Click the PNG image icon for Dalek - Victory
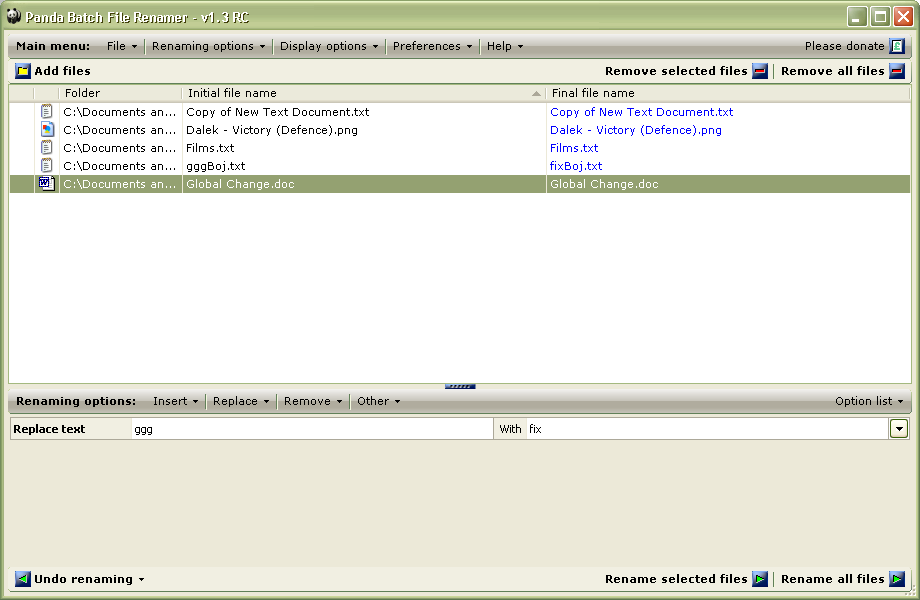920x600 pixels. 47,130
